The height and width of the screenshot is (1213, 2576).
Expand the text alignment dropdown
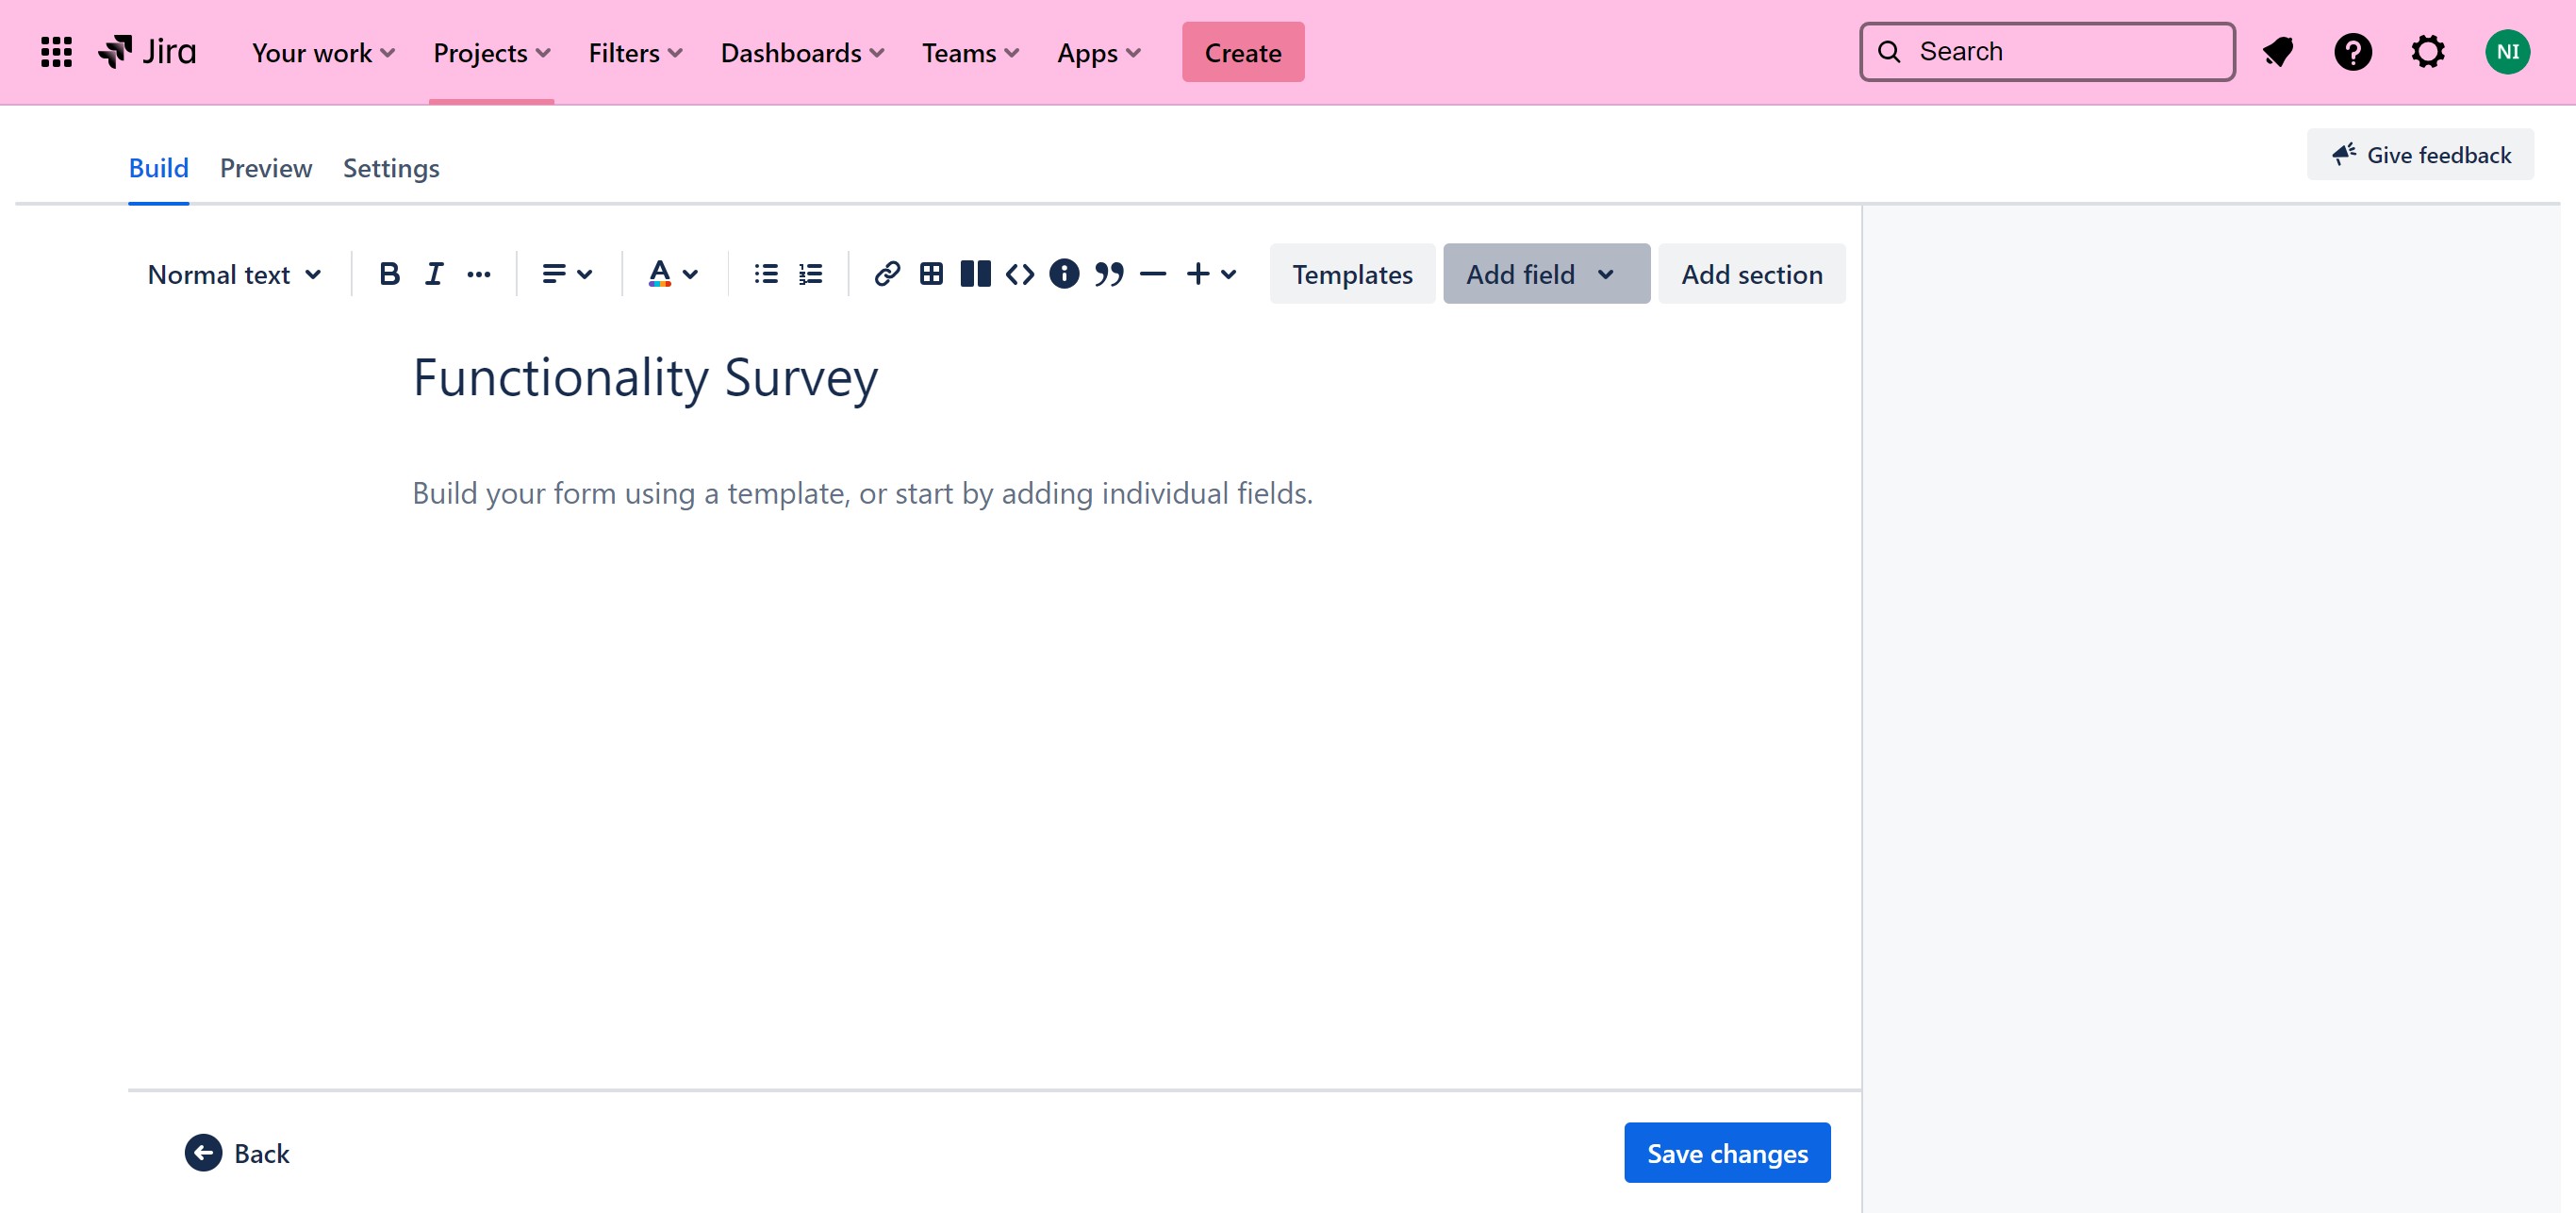(567, 274)
